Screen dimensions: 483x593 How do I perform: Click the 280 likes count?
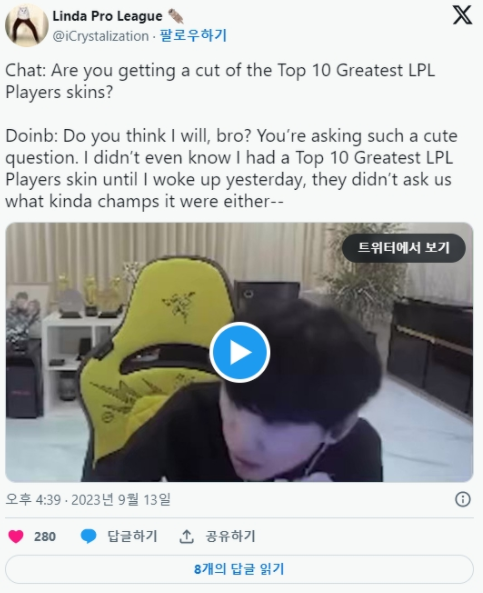(45, 536)
